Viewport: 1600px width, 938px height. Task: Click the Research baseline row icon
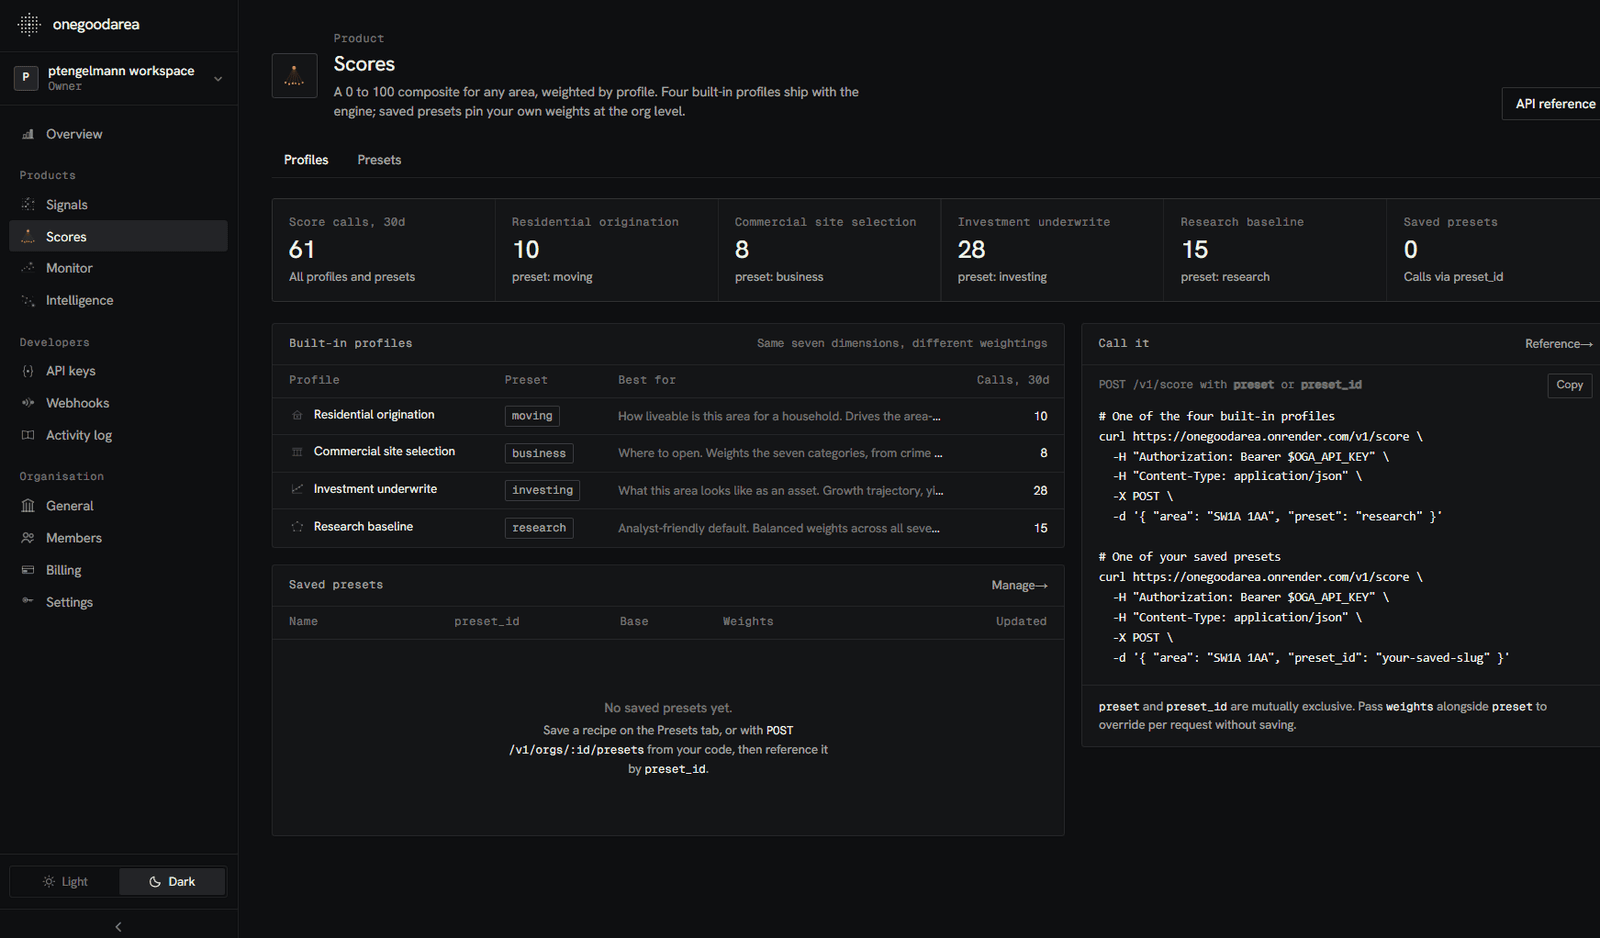click(297, 527)
